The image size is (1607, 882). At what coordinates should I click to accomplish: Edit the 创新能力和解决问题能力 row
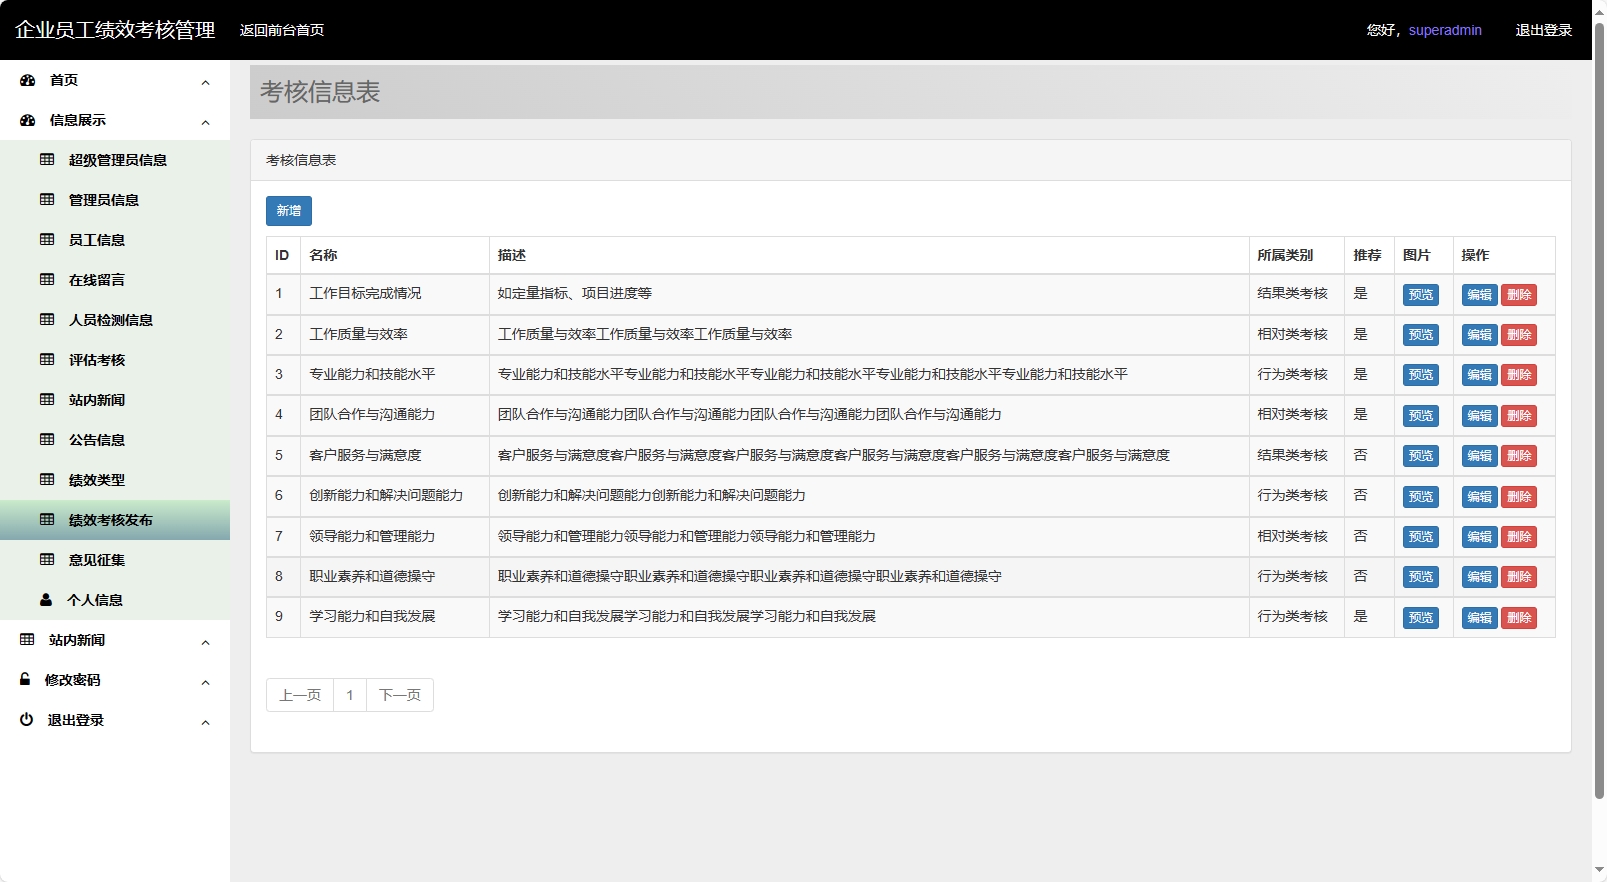[1479, 497]
